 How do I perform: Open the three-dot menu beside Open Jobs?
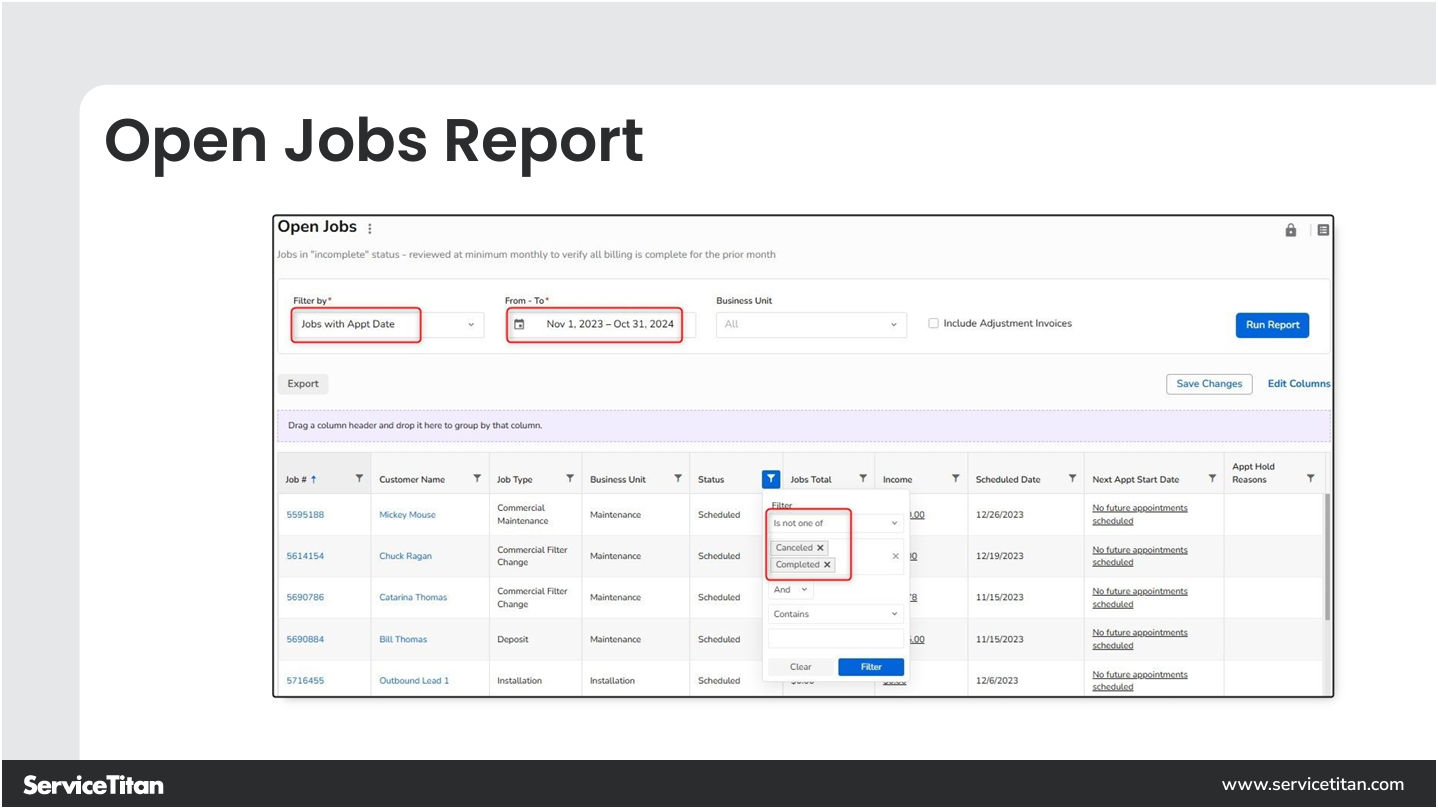[x=369, y=227]
